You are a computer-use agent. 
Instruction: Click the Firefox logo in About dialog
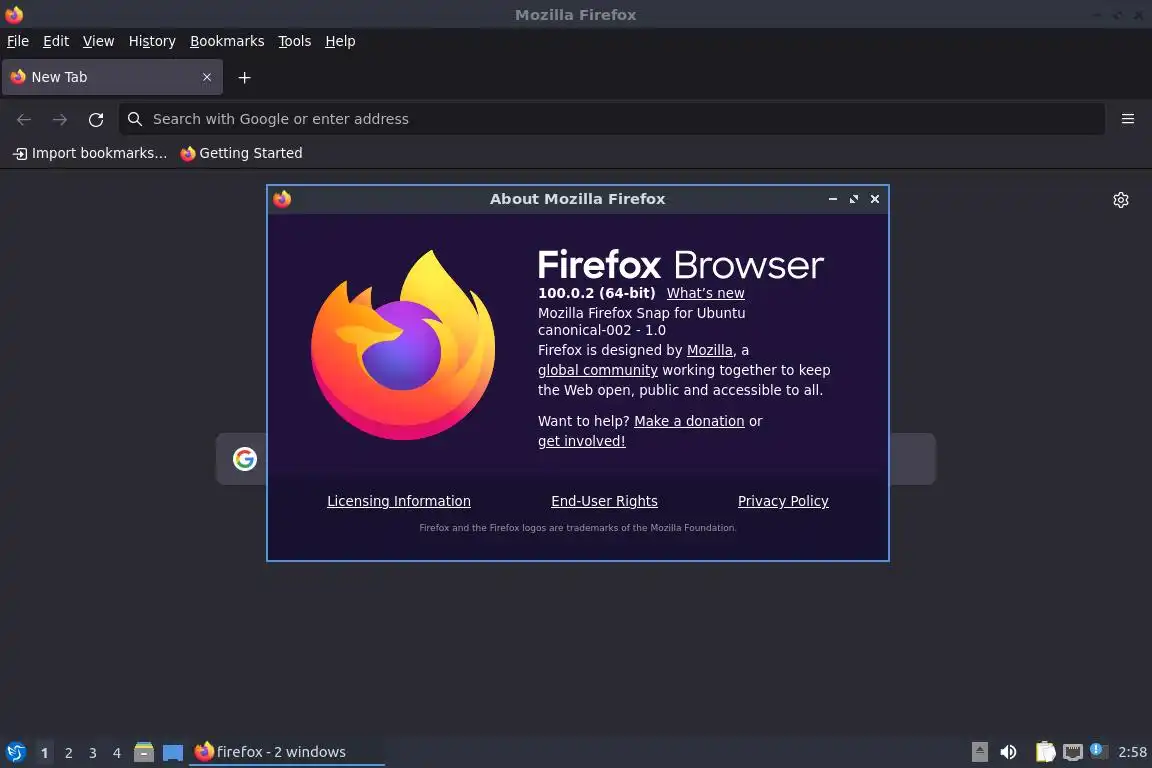tap(403, 344)
